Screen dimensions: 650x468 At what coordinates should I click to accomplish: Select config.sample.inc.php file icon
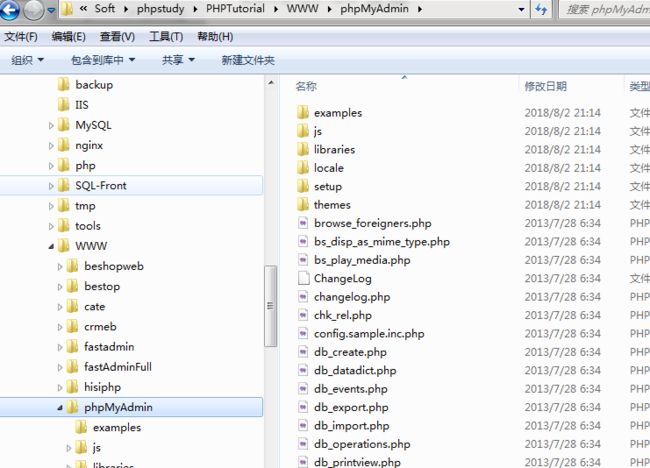[303, 333]
